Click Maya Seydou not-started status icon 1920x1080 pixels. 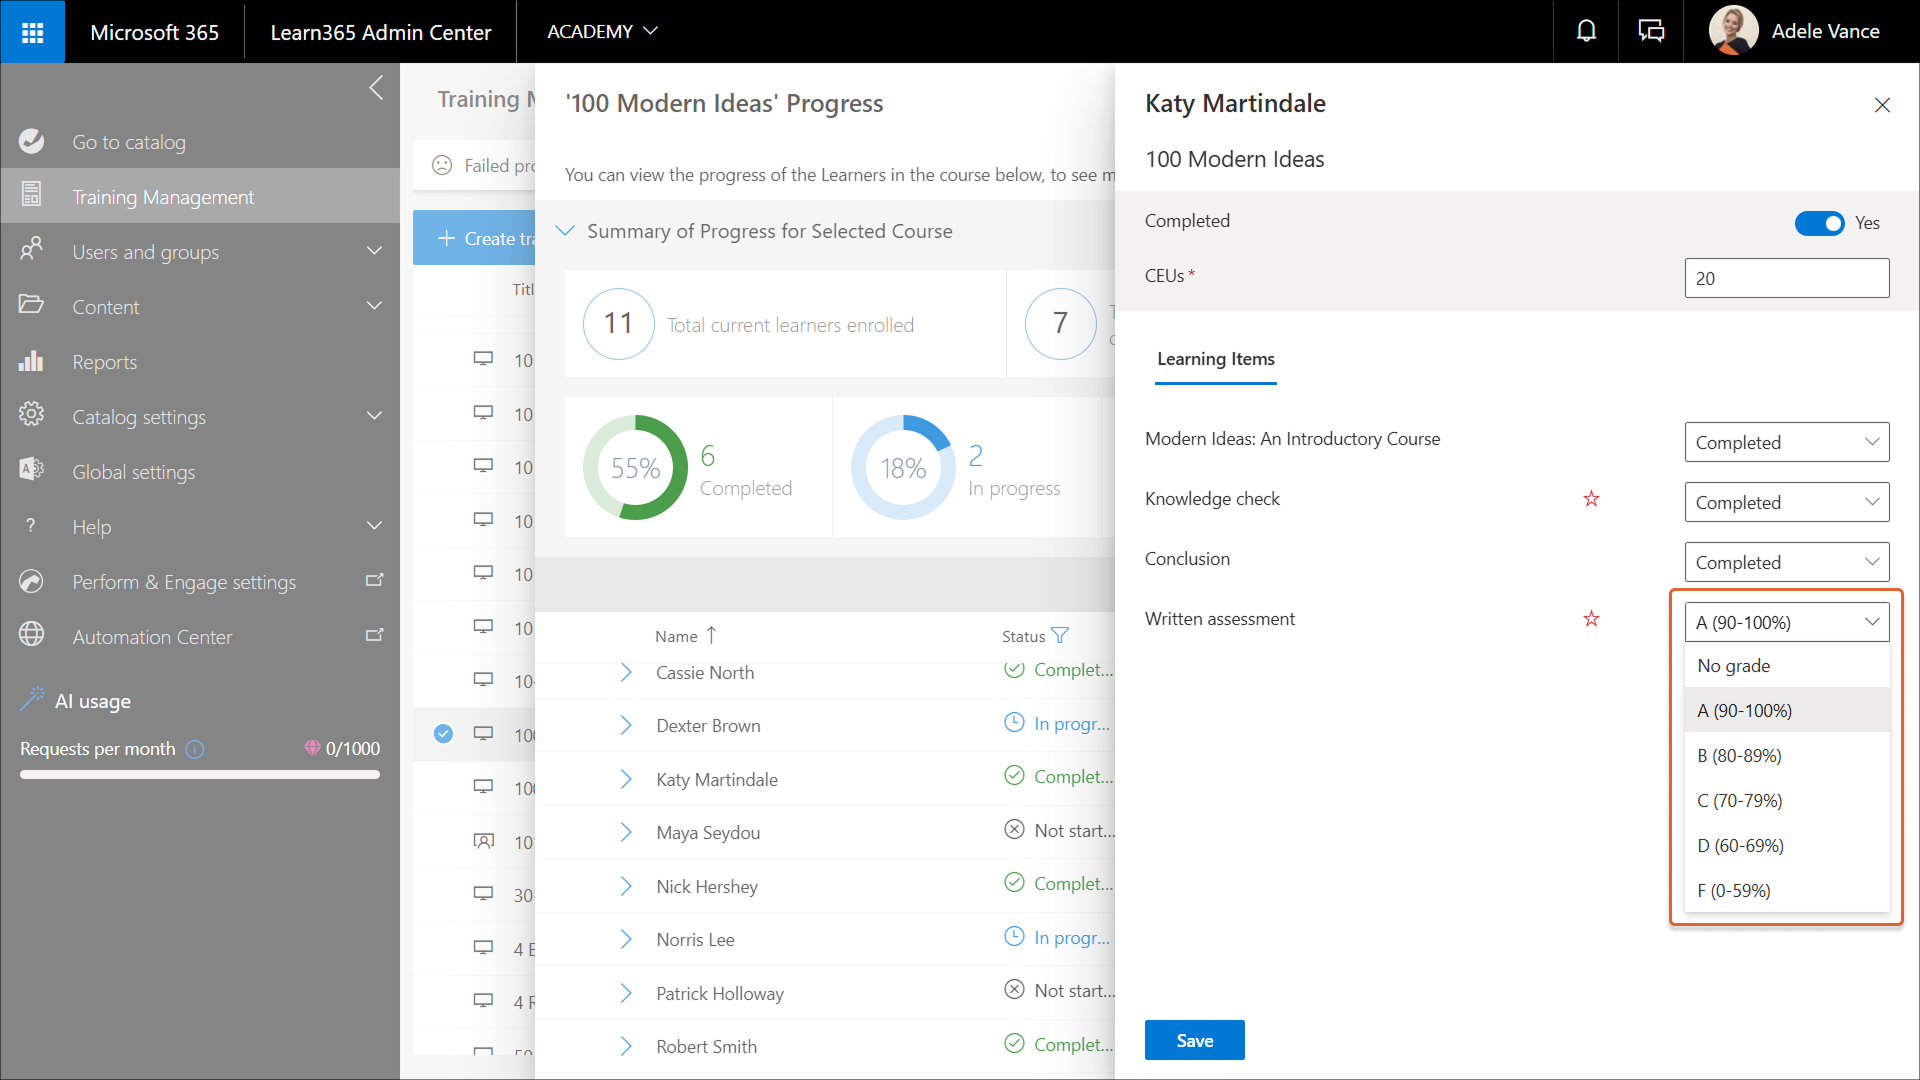(x=1014, y=829)
